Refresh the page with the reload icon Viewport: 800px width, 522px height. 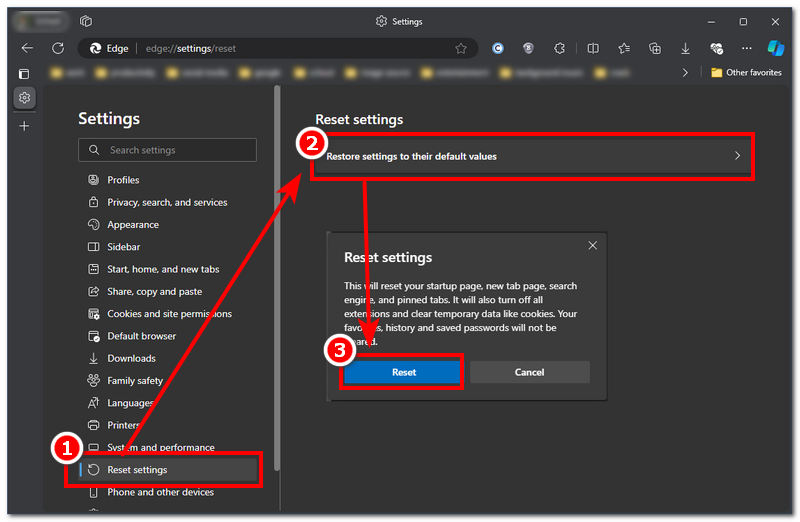pyautogui.click(x=58, y=48)
